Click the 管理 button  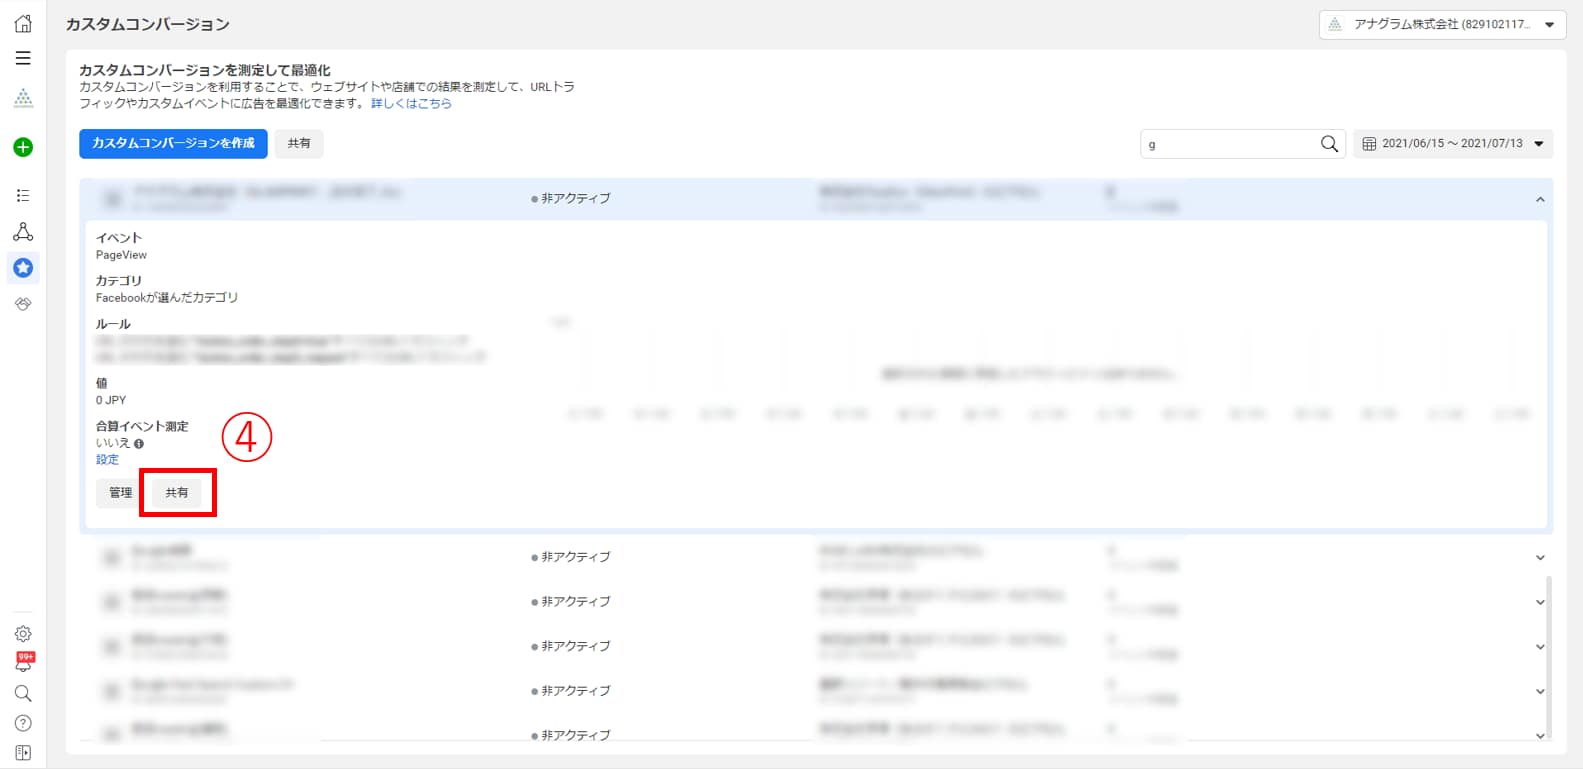tap(120, 493)
